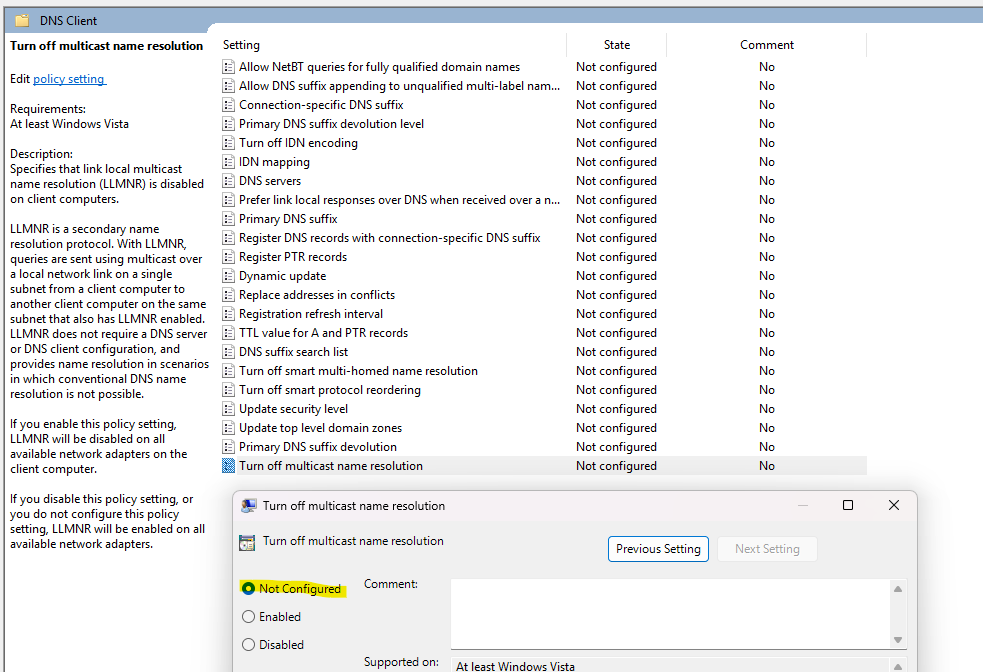This screenshot has height=672, width=983.
Task: Click icon beside IDN mapping
Action: pos(229,162)
